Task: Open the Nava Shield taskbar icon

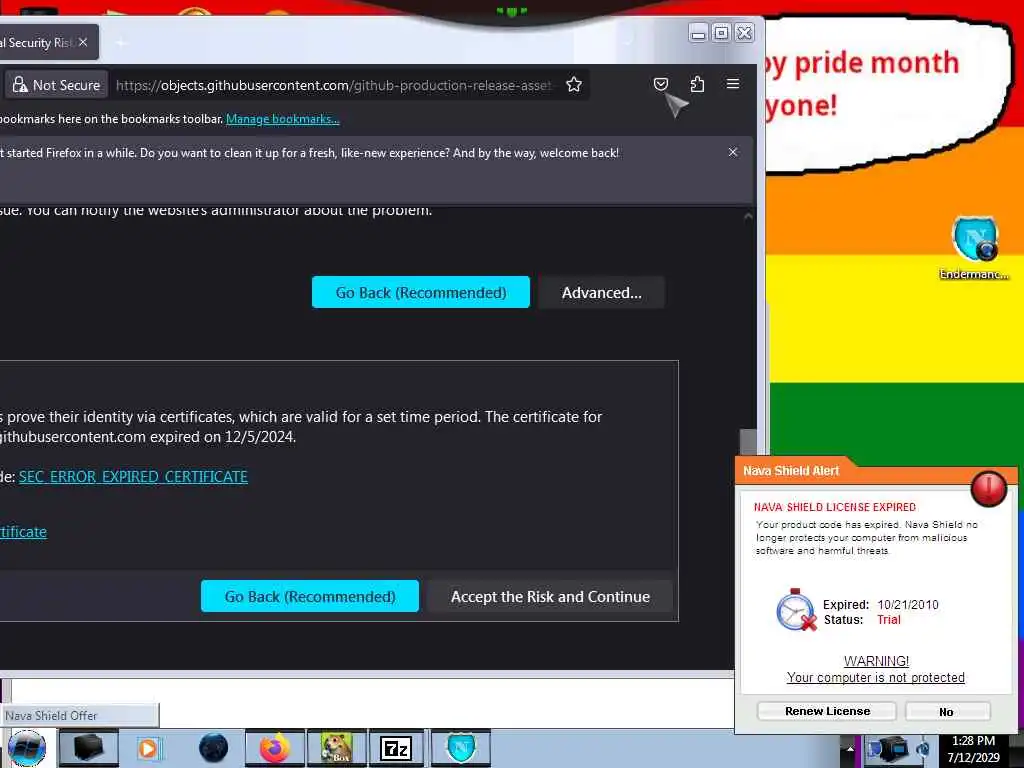Action: pyautogui.click(x=460, y=748)
